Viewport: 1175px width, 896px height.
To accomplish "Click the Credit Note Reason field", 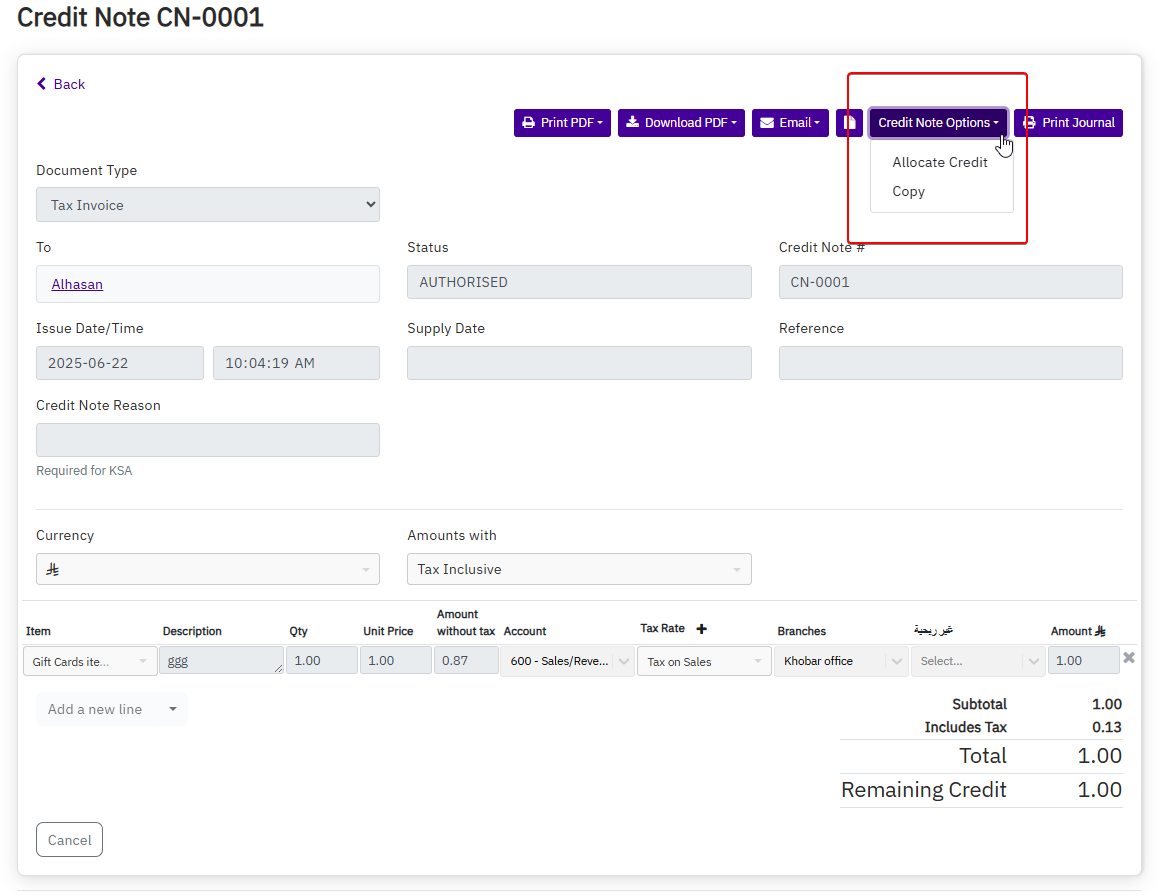I will (x=208, y=440).
